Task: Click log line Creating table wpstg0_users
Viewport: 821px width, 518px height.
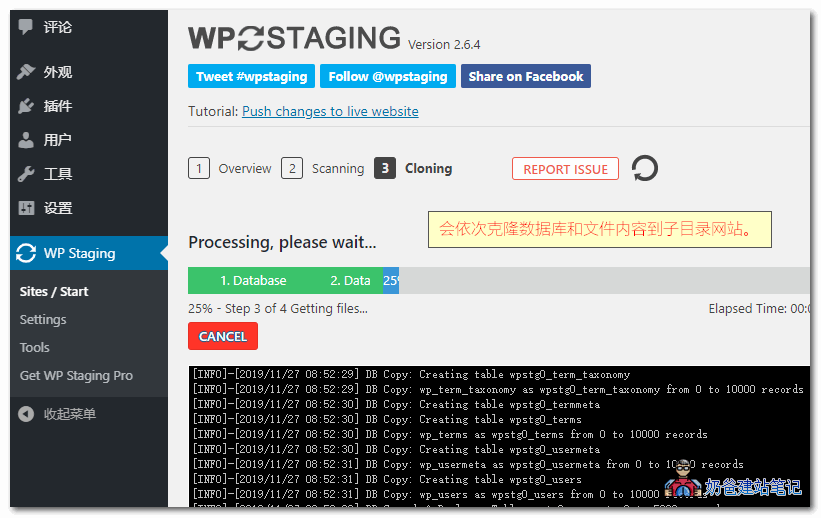Action: click(x=387, y=479)
